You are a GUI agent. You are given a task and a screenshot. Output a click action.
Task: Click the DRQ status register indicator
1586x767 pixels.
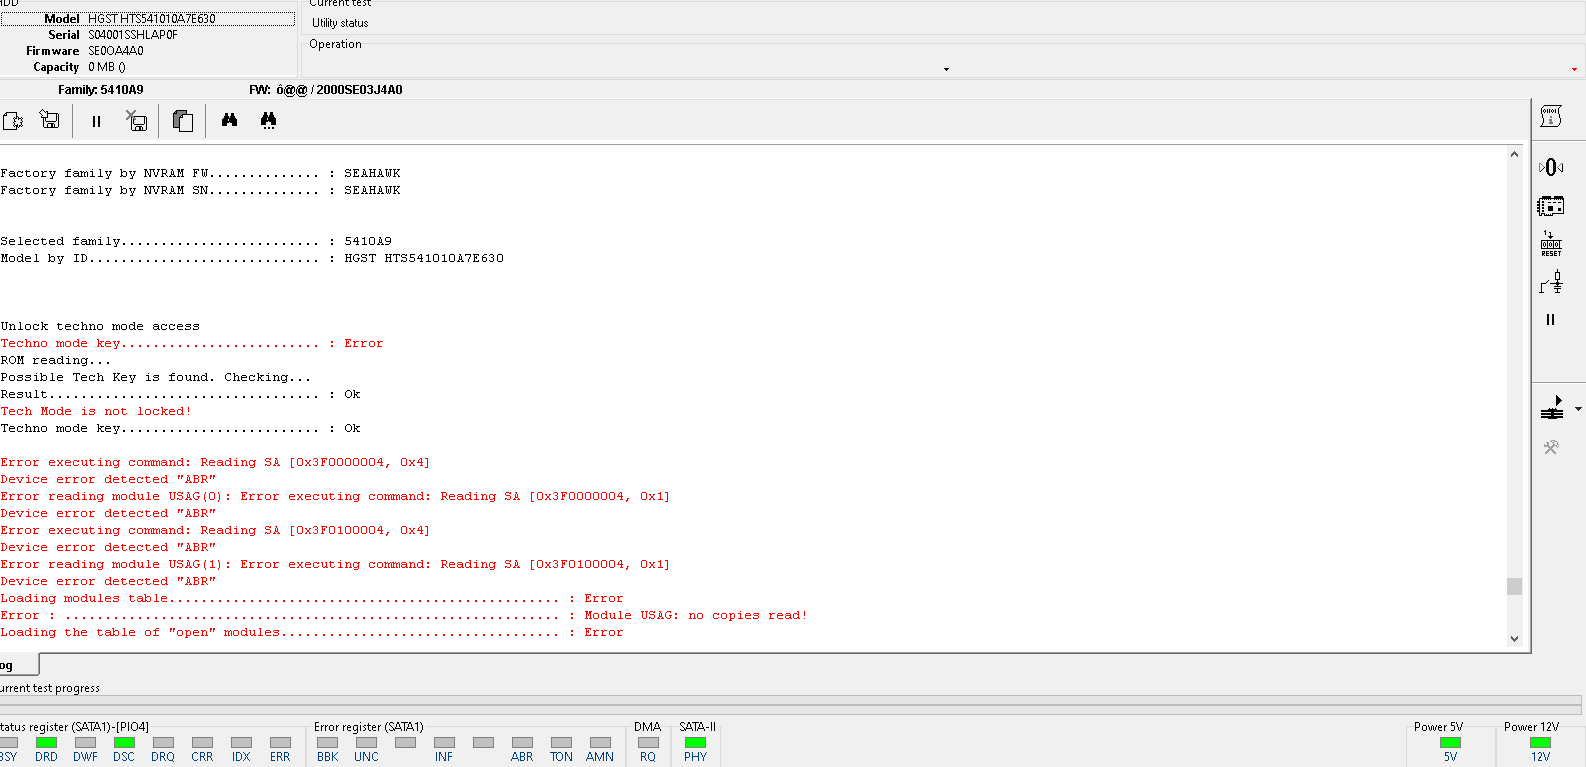pyautogui.click(x=163, y=742)
